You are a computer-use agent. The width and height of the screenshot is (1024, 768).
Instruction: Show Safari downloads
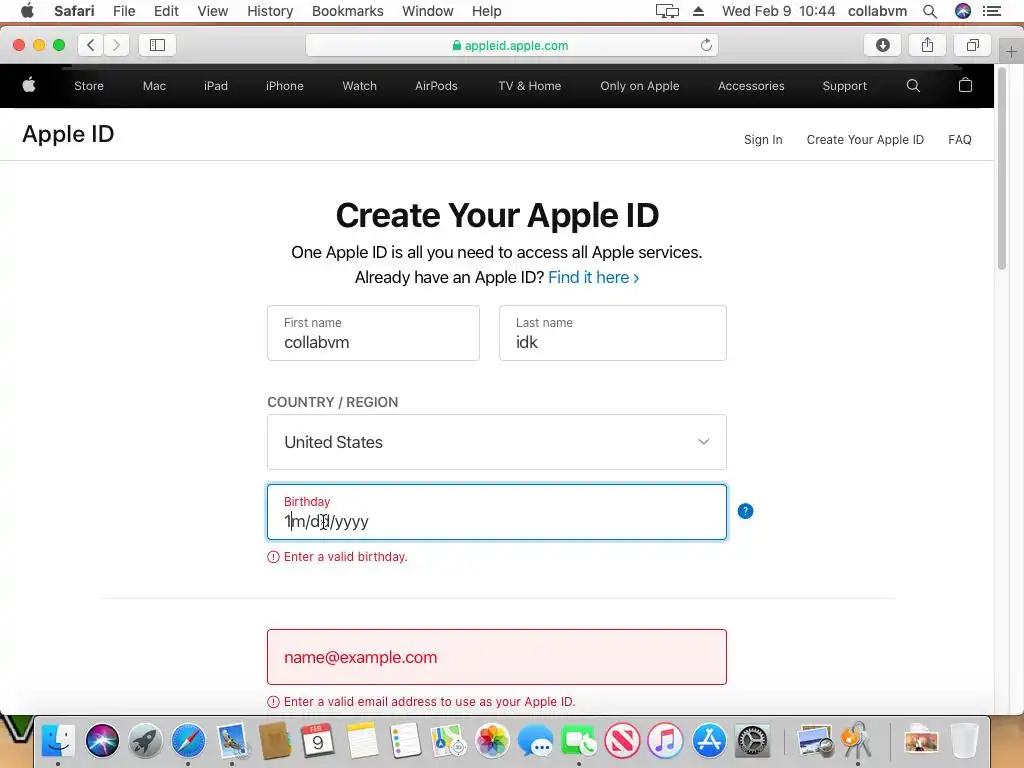882,45
